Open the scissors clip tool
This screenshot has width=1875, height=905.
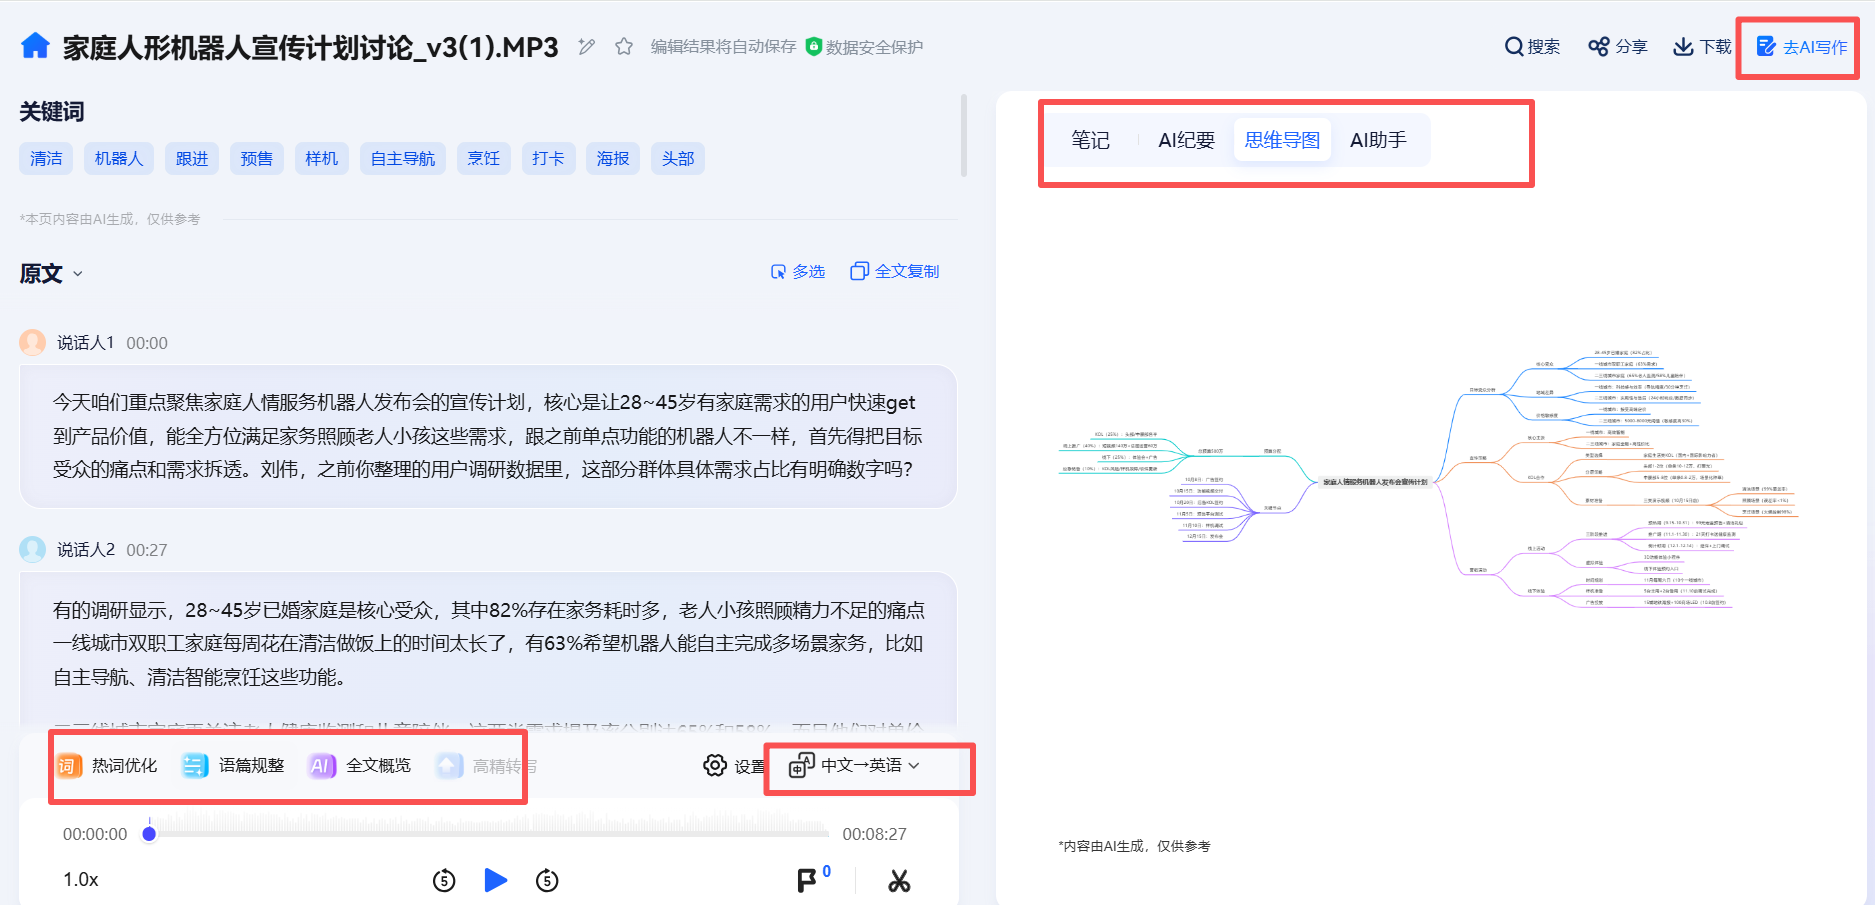point(898,881)
